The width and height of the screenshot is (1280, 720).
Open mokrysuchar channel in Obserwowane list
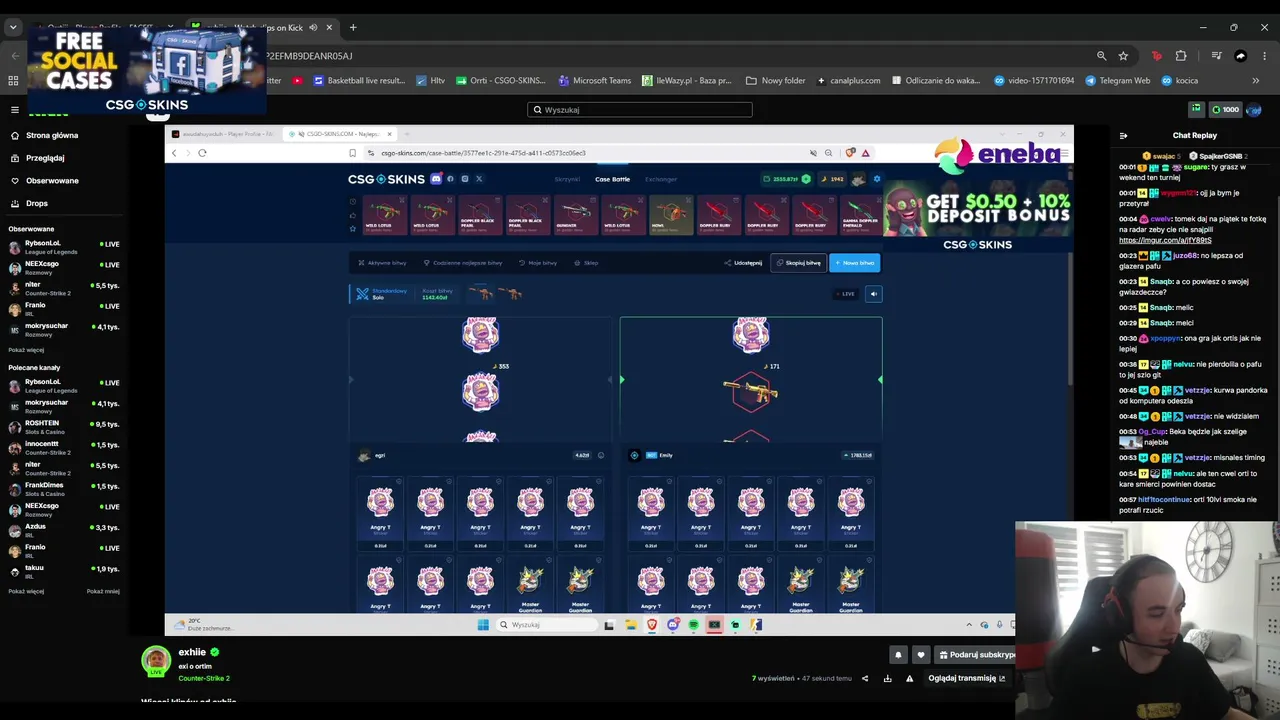point(64,328)
